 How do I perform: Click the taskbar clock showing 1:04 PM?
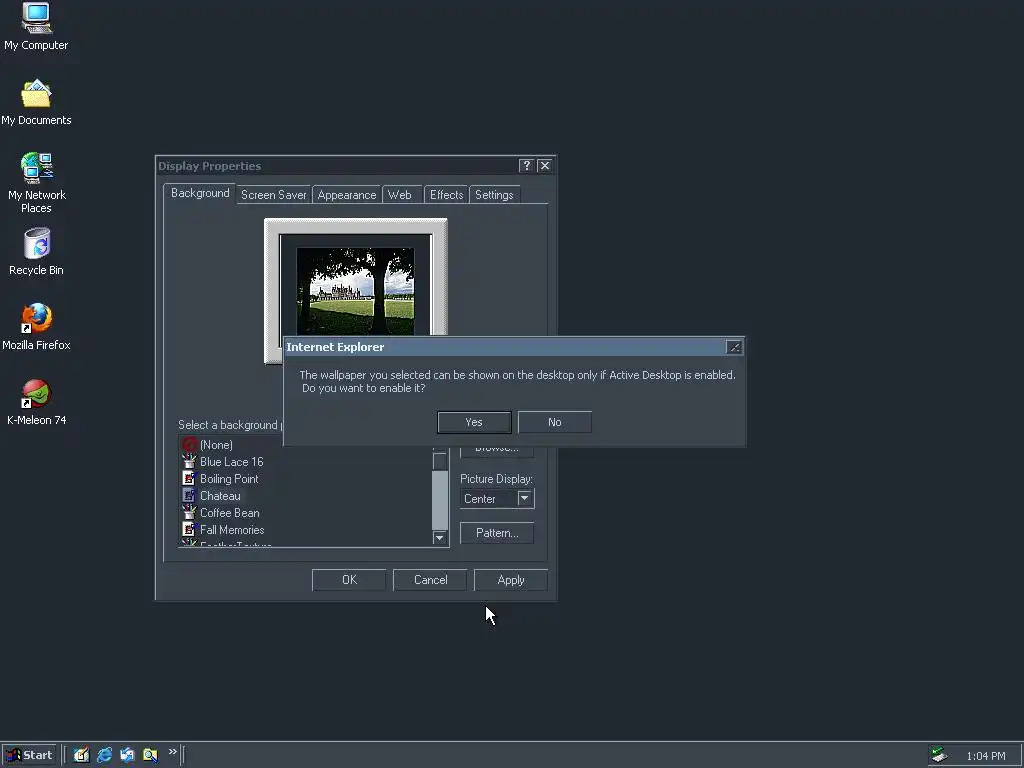[985, 756]
